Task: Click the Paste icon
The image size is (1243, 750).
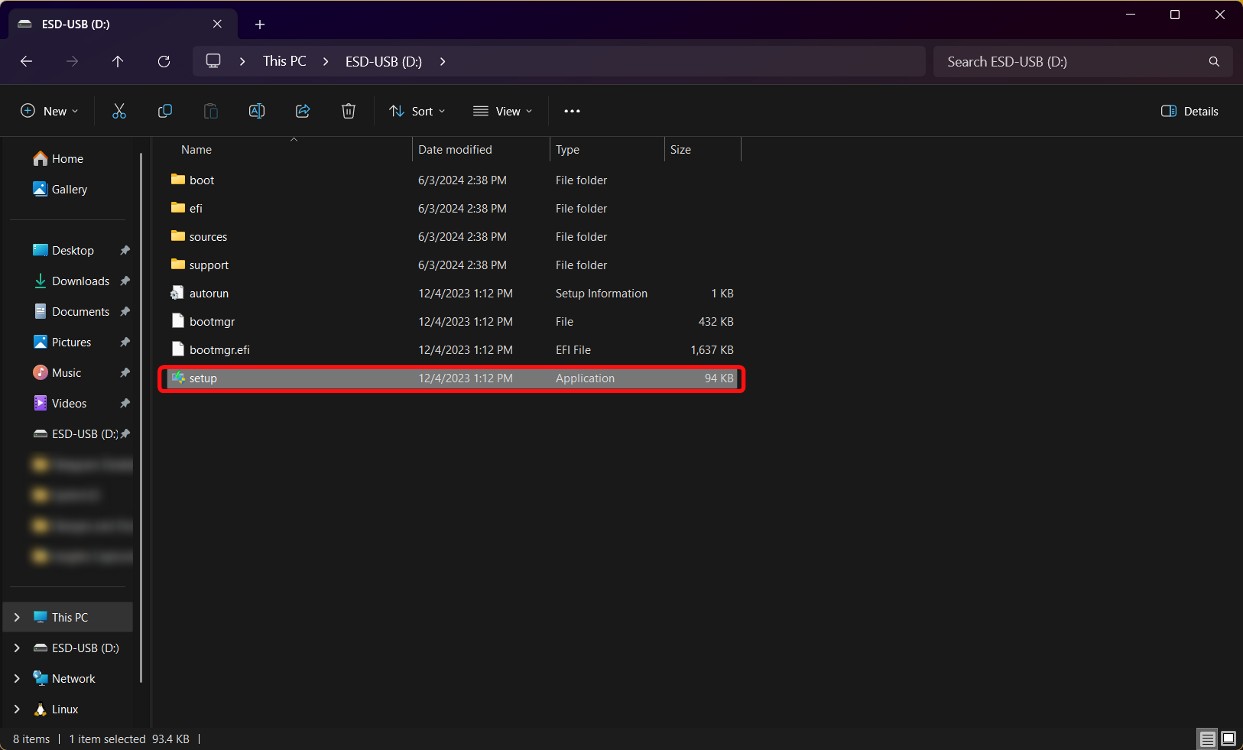Action: click(x=210, y=111)
